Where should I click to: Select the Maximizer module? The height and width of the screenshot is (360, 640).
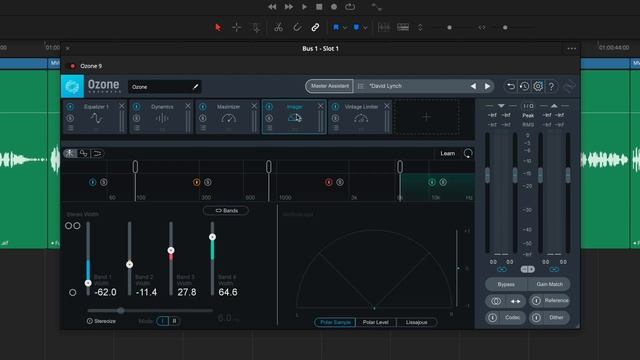point(228,118)
